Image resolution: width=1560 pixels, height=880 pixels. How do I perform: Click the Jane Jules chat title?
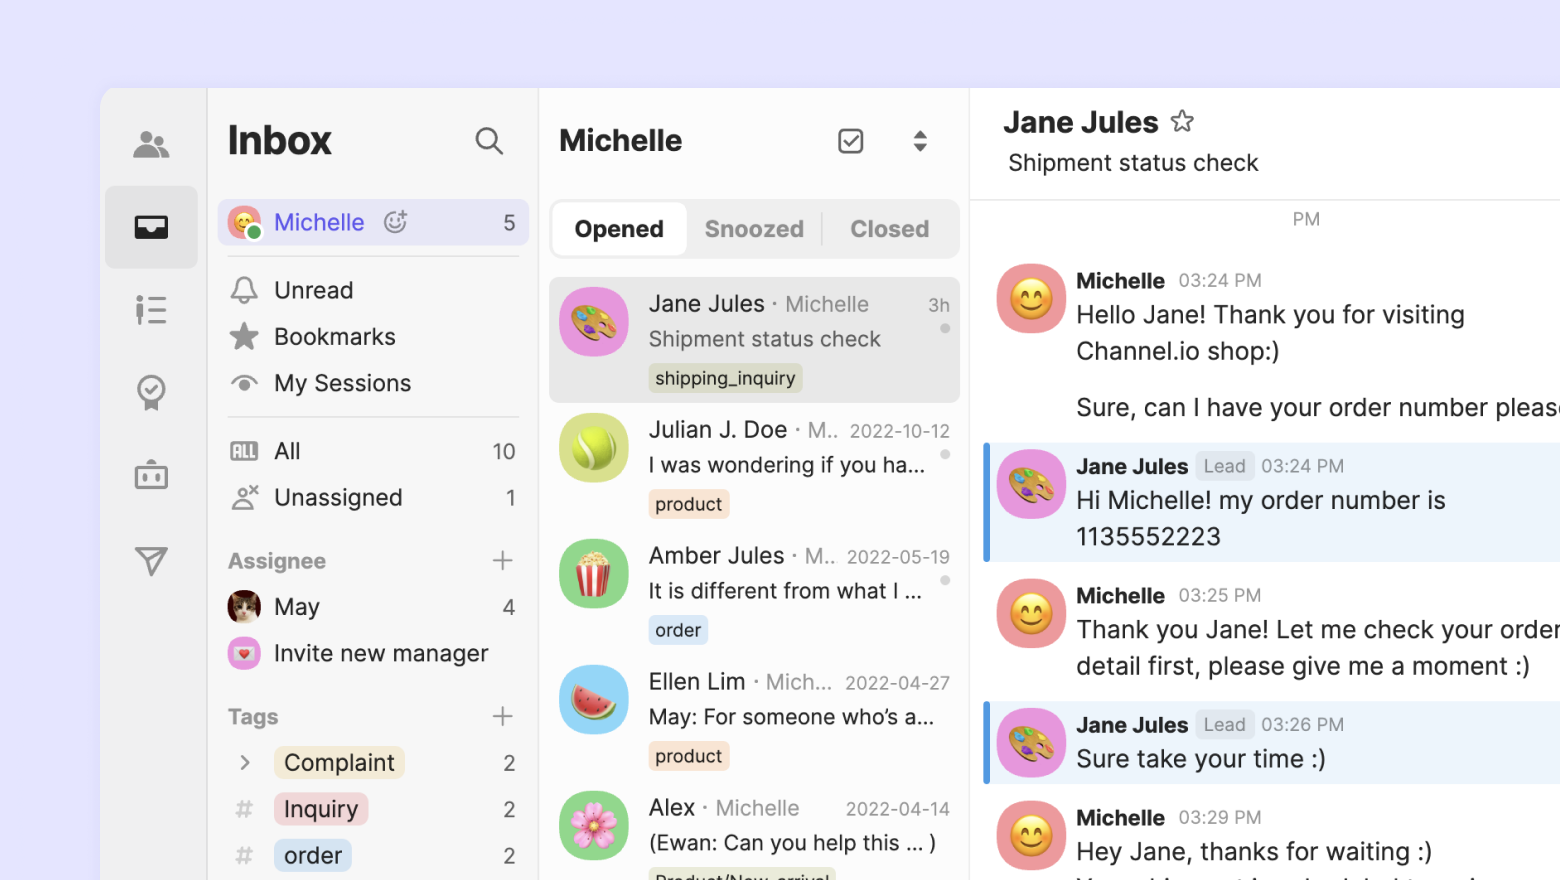pos(1081,122)
